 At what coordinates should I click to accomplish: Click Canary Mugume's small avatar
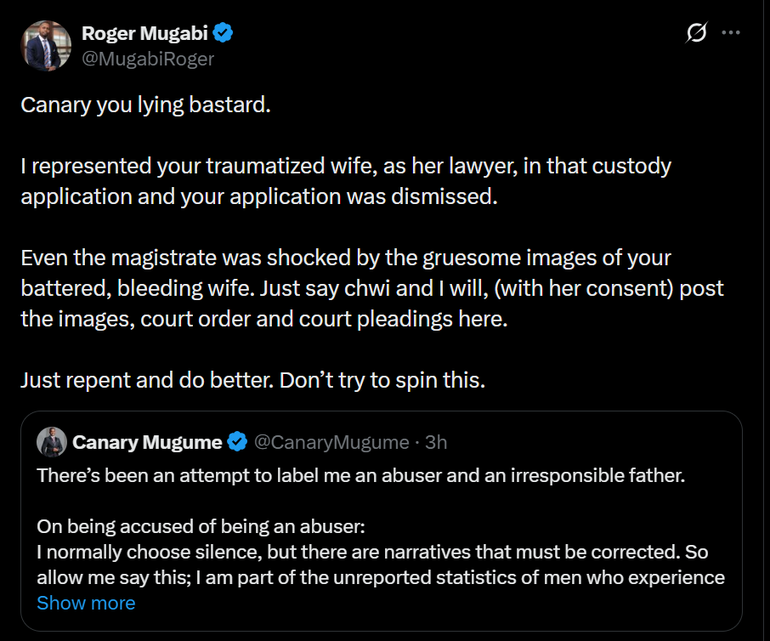51,441
